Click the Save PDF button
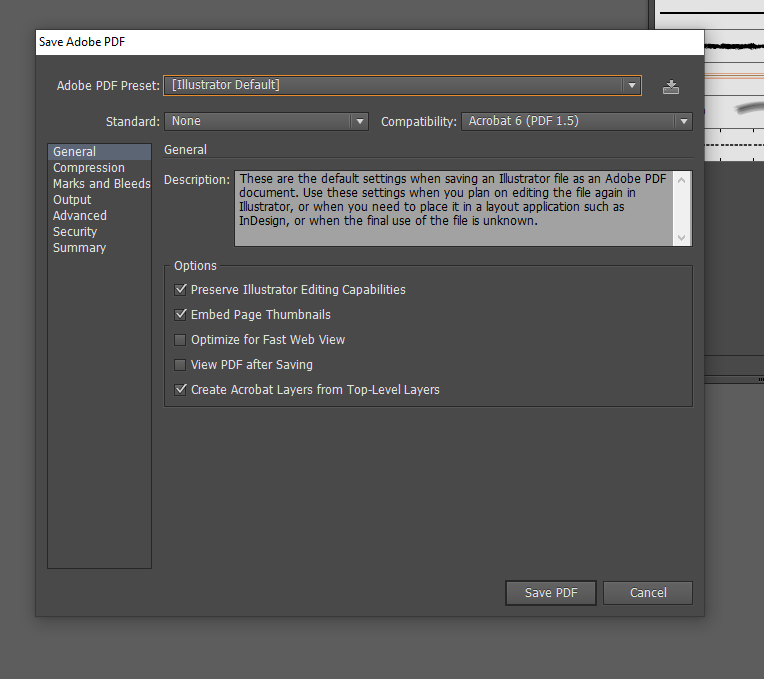Viewport: 764px width, 679px height. tap(551, 593)
